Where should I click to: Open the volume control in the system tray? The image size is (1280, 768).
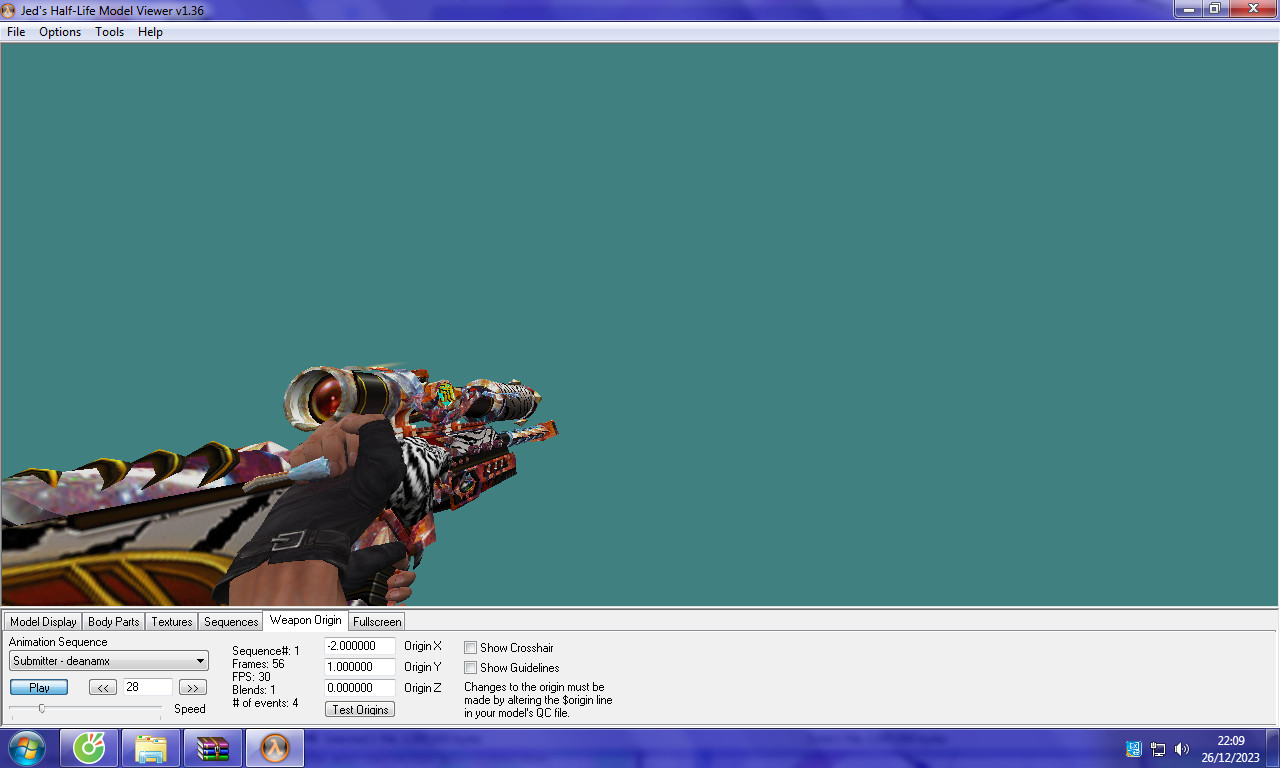[x=1181, y=747]
